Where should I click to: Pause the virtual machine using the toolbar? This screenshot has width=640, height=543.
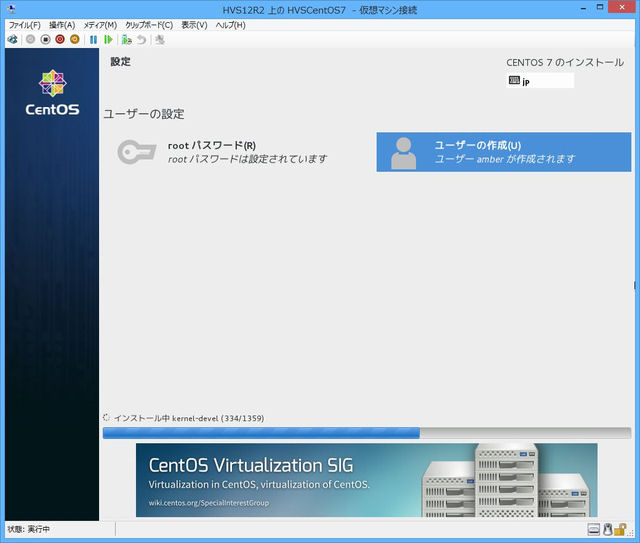click(x=93, y=40)
